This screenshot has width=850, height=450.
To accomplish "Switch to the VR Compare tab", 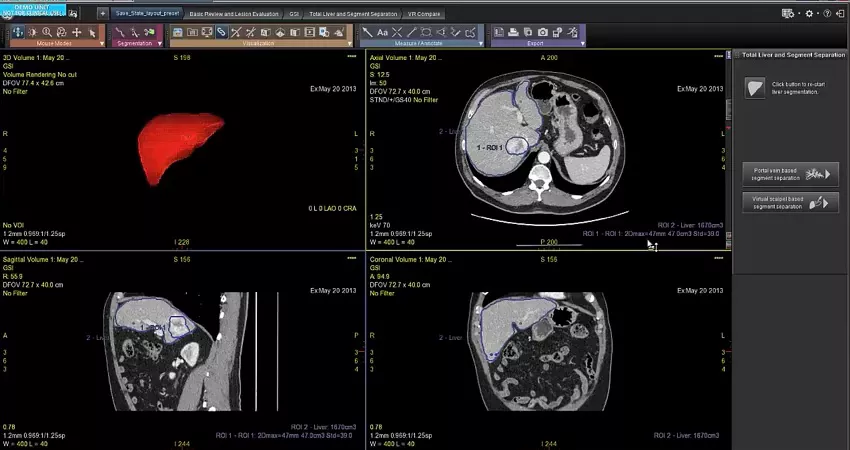I will click(x=424, y=14).
